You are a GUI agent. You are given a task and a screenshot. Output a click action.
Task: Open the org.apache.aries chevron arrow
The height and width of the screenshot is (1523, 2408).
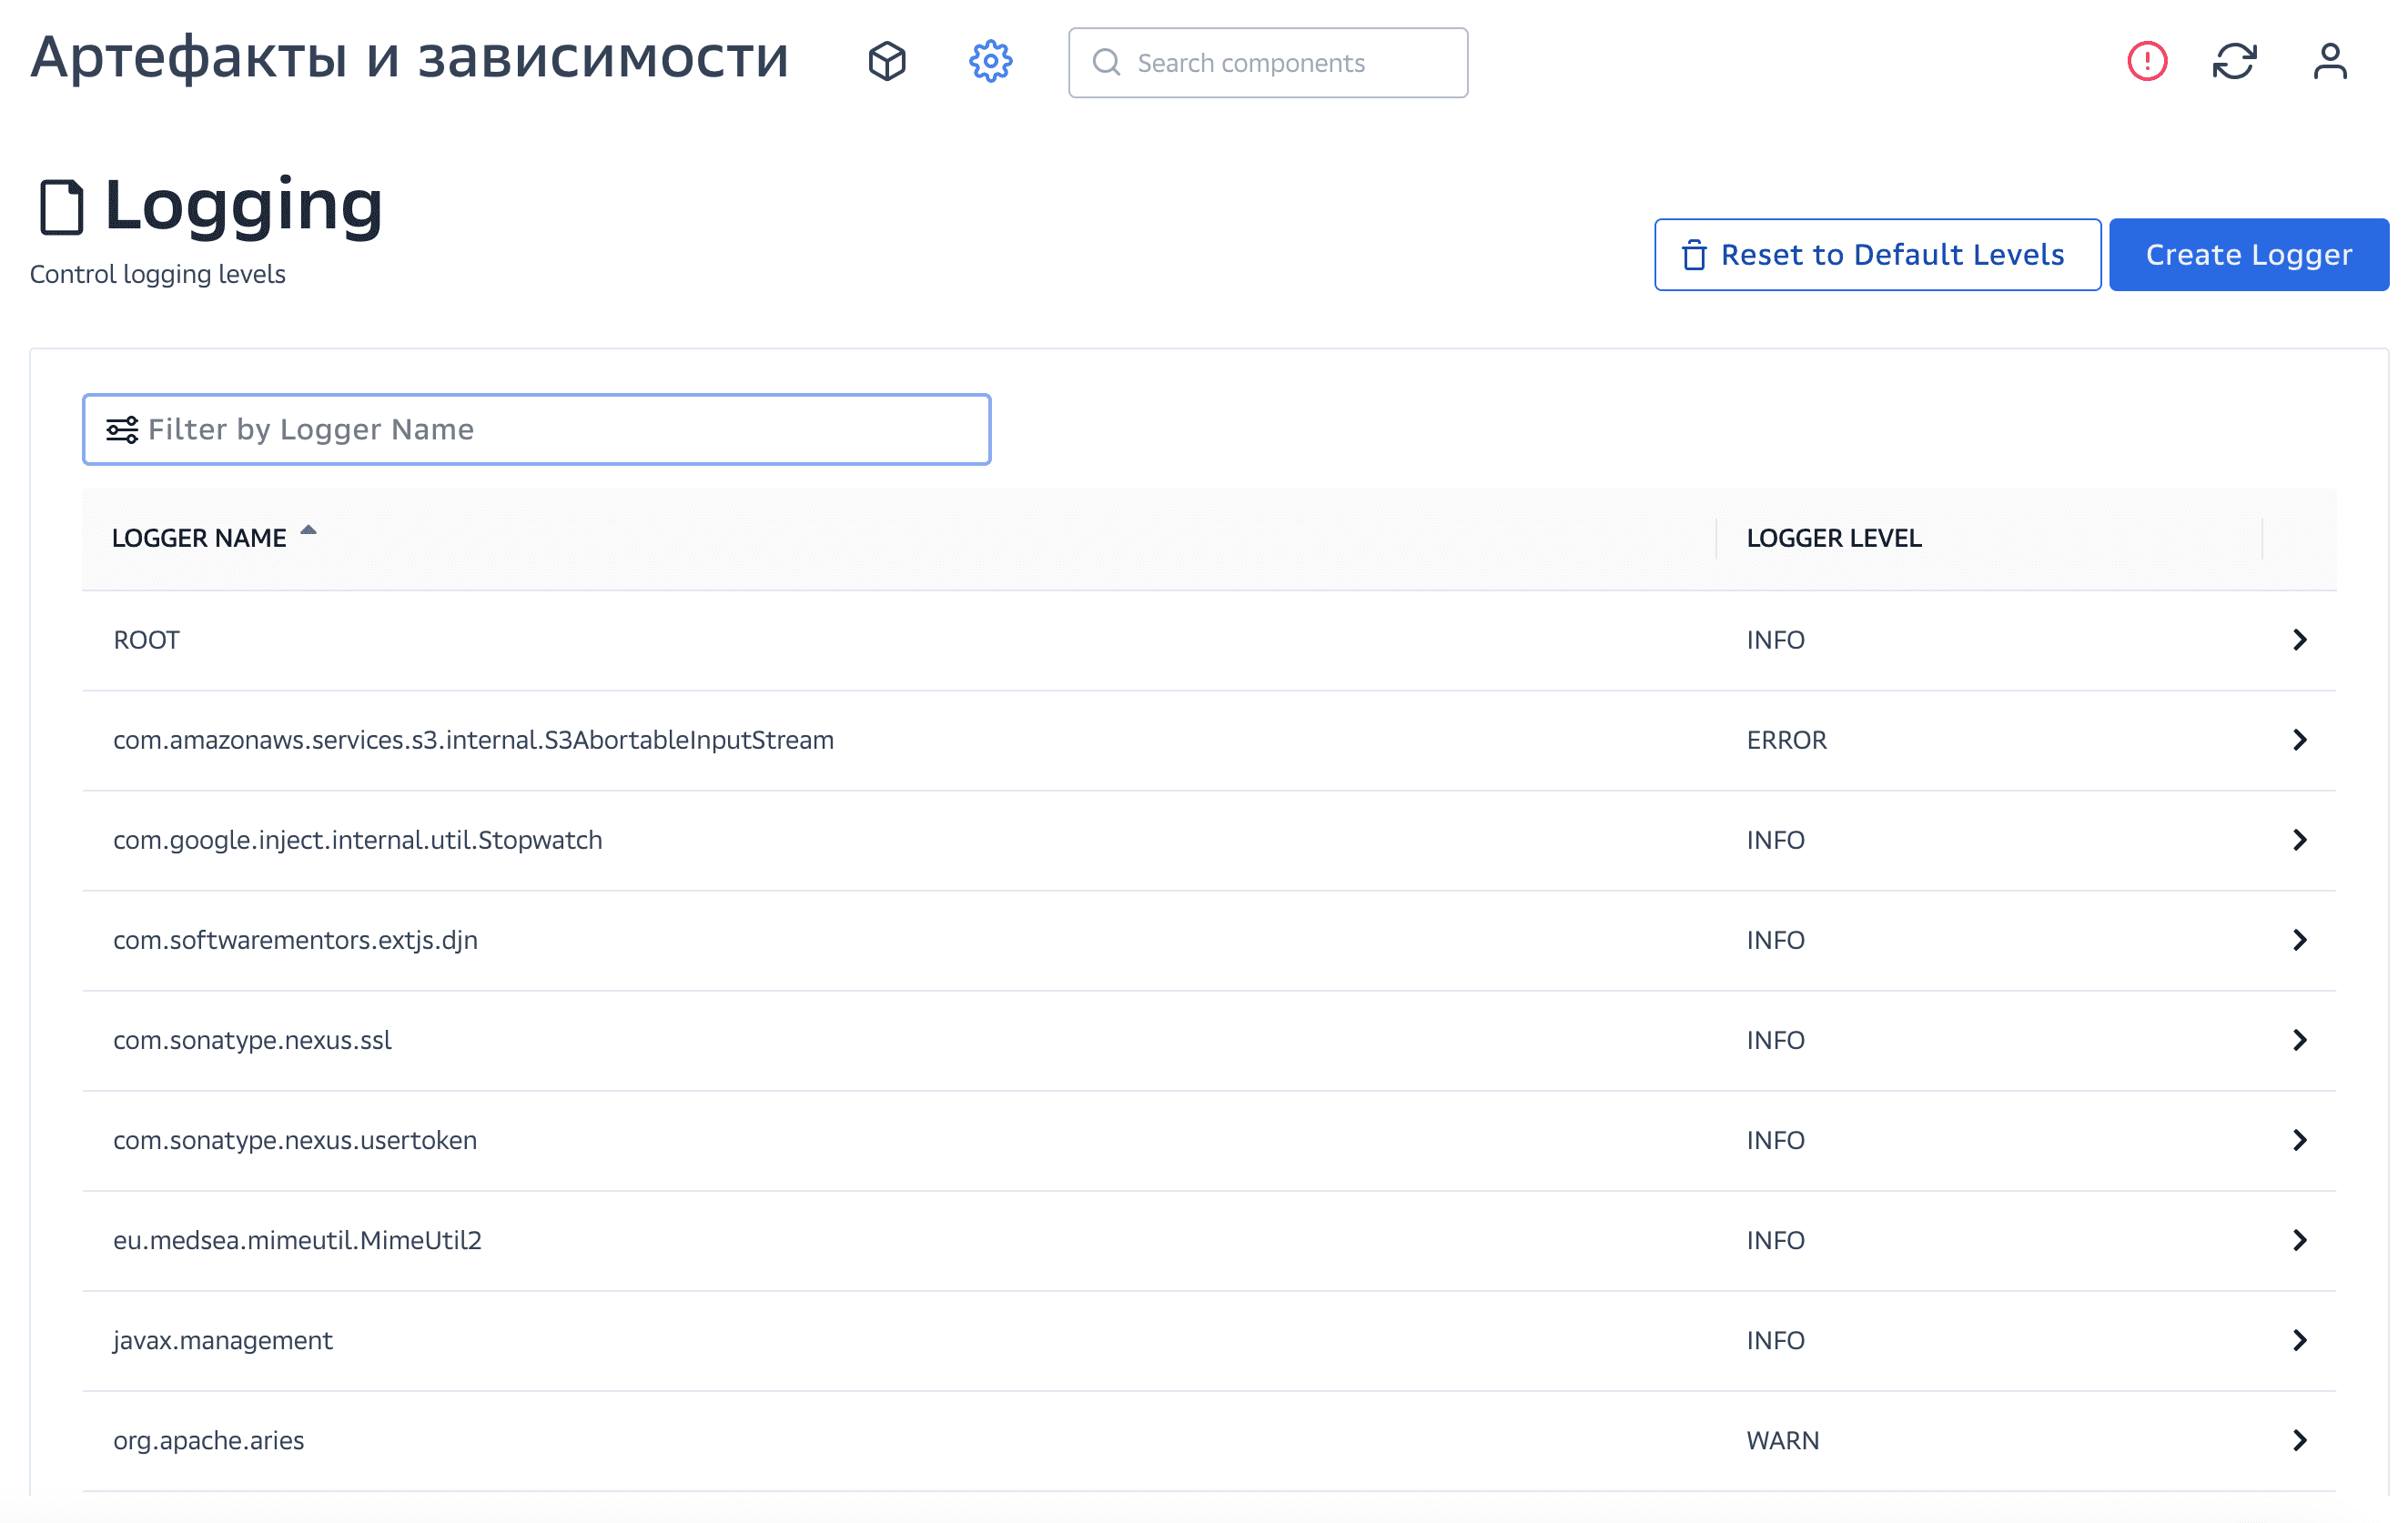tap(2299, 1440)
